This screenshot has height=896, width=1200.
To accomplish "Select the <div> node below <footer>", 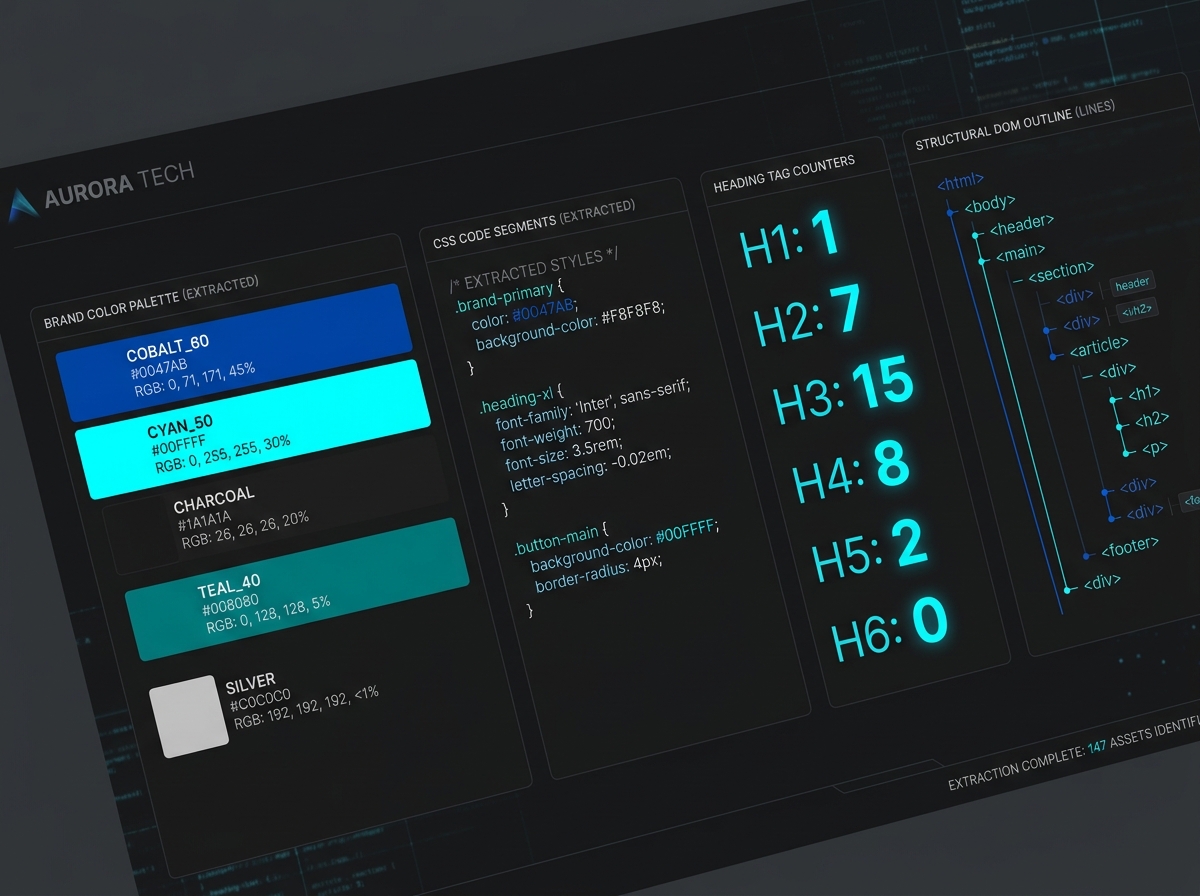I will click(x=1103, y=582).
